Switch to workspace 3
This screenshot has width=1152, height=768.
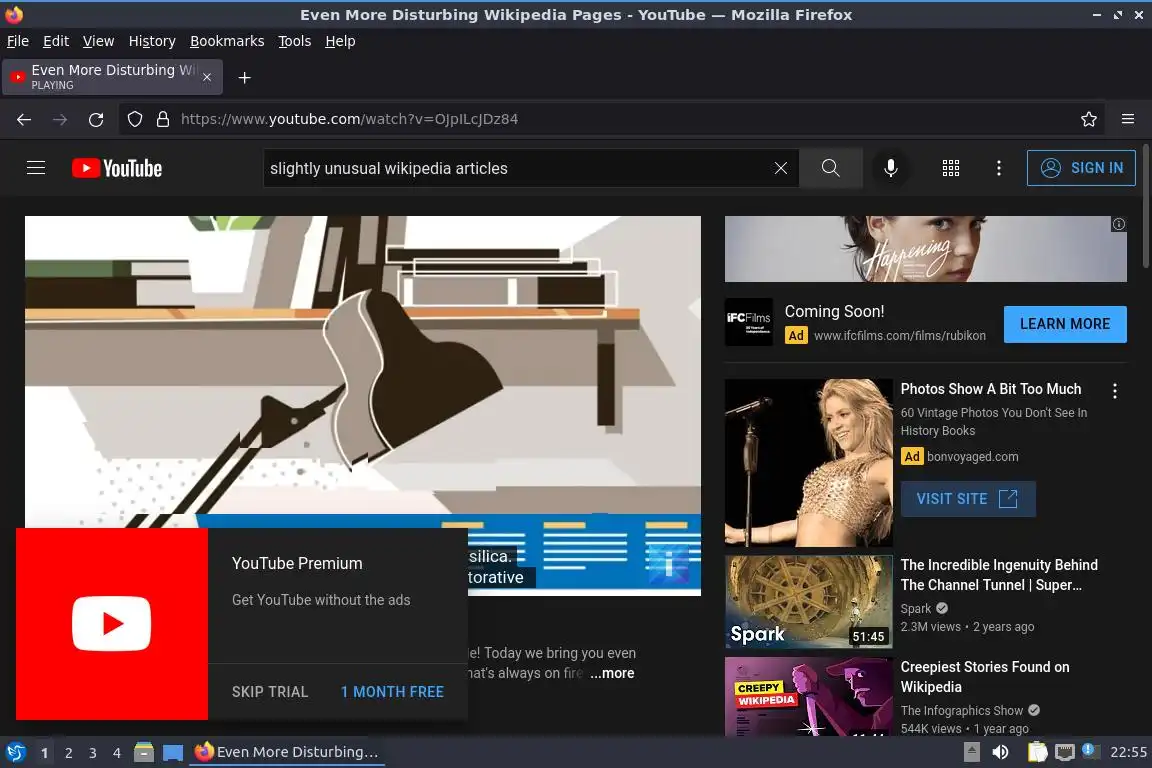coord(93,753)
